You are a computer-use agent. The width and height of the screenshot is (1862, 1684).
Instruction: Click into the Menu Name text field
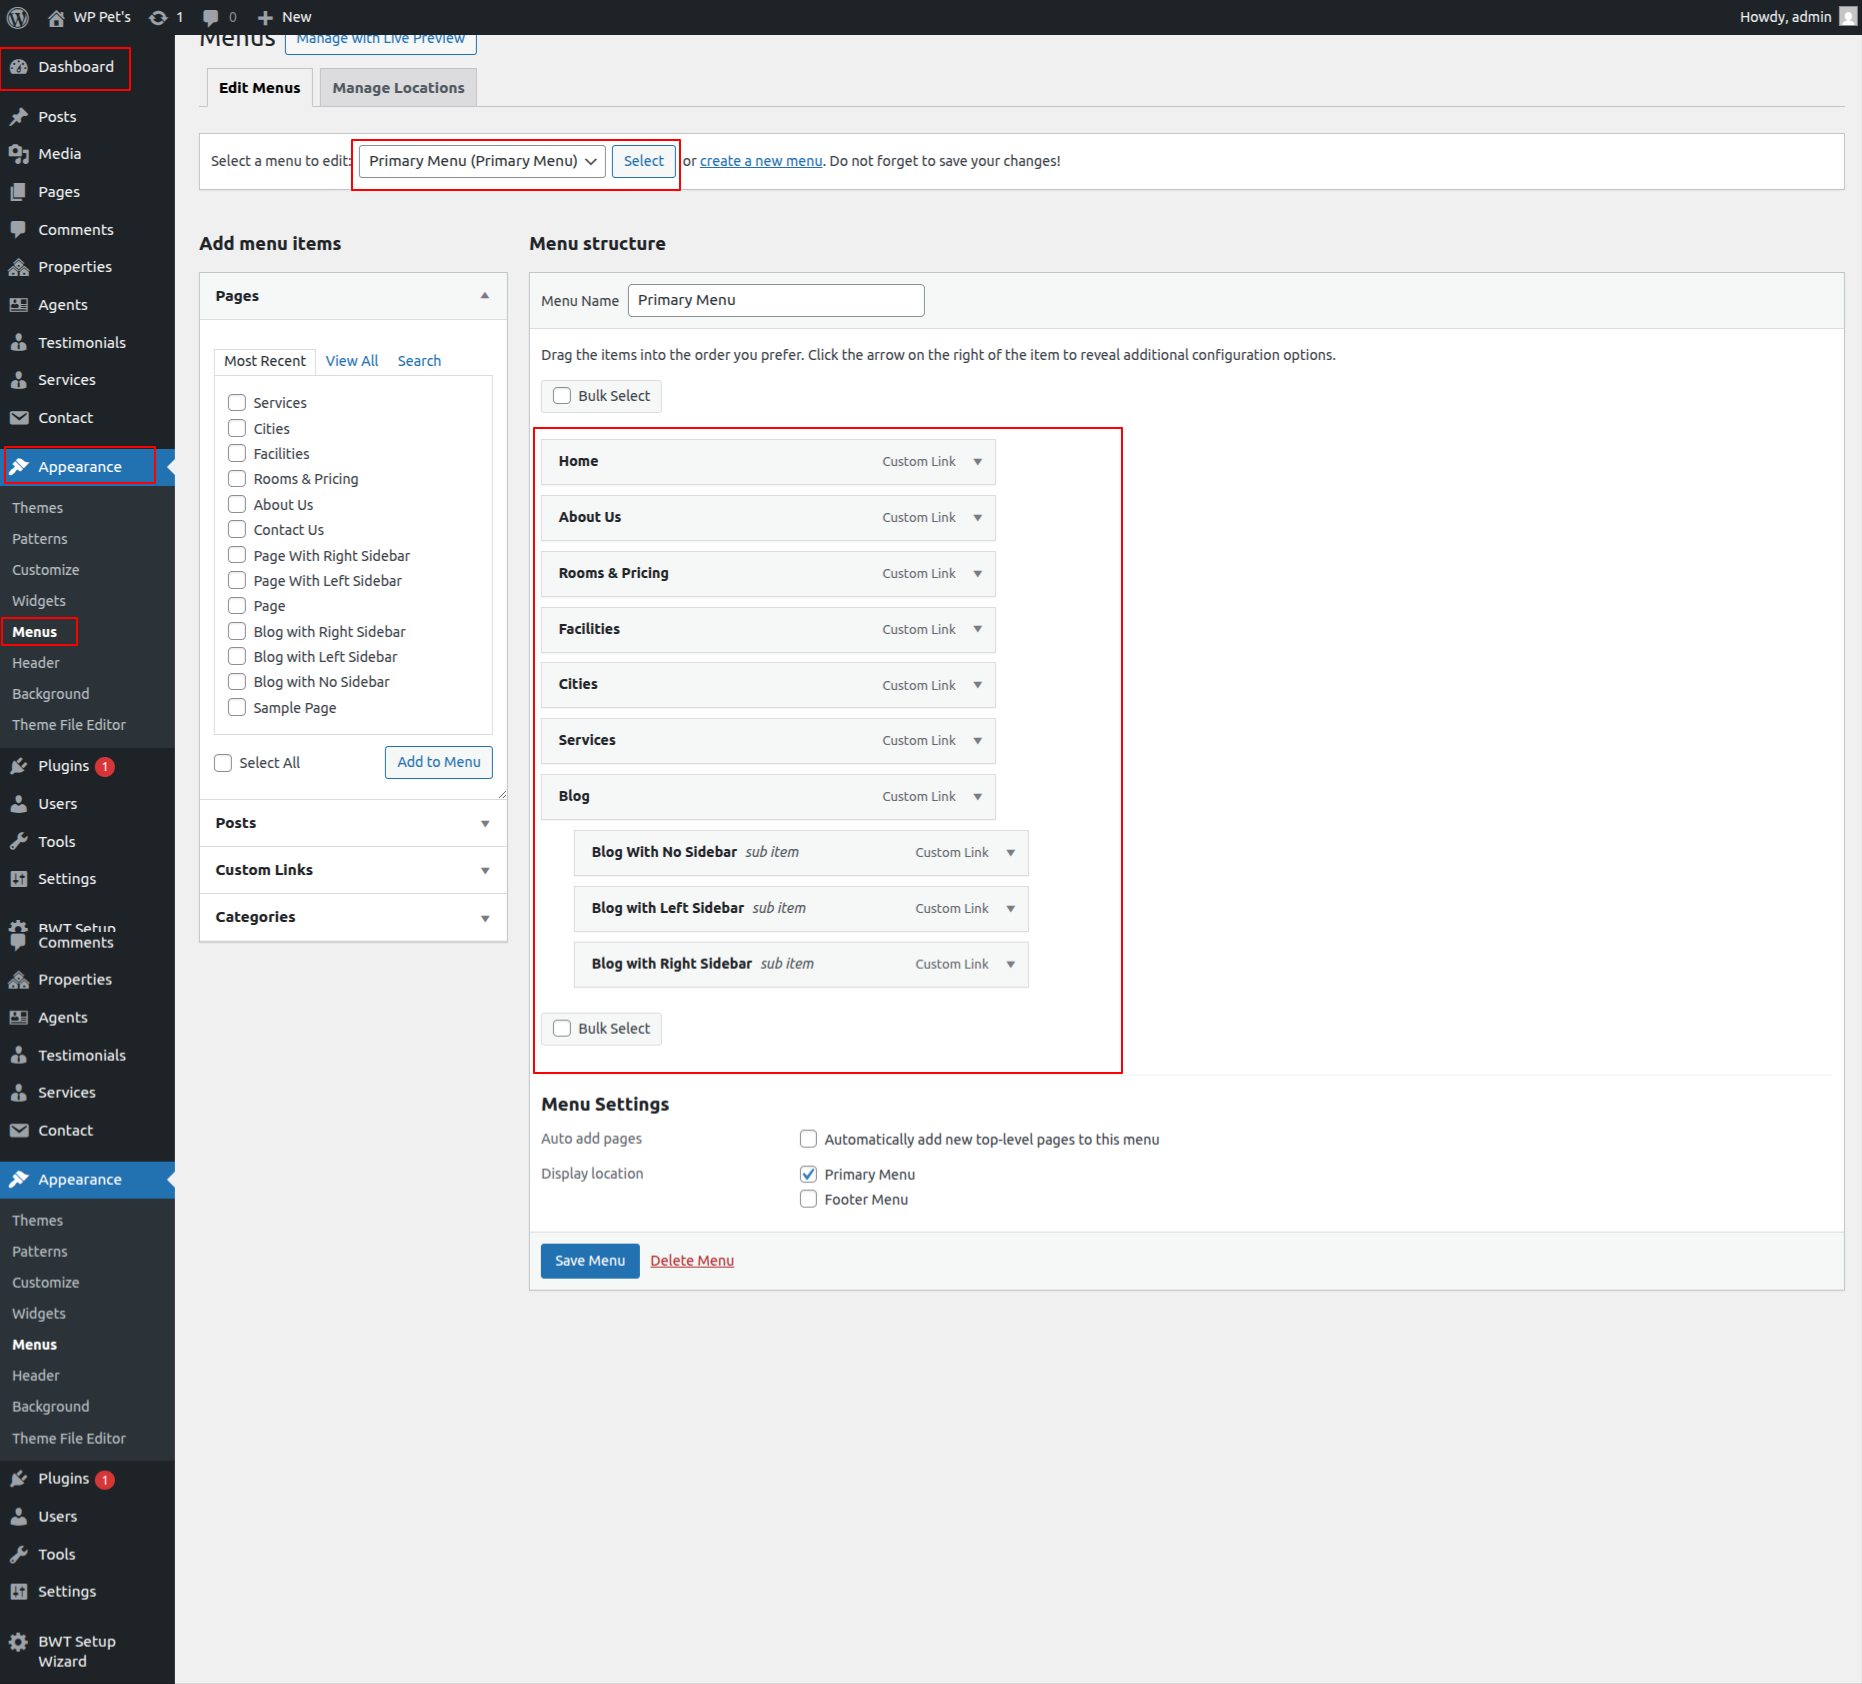[x=775, y=300]
